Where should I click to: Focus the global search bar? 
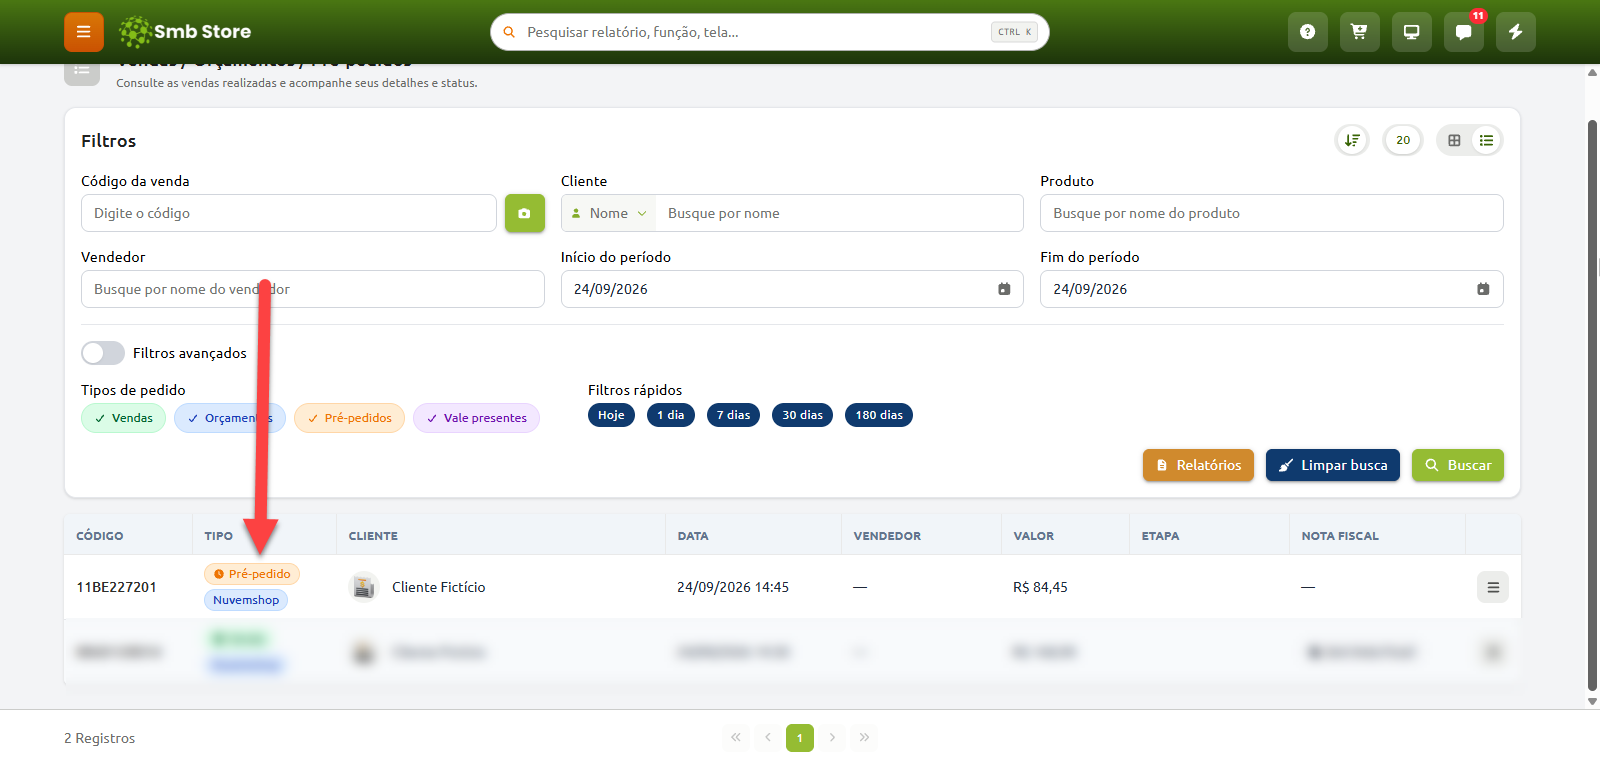(770, 32)
